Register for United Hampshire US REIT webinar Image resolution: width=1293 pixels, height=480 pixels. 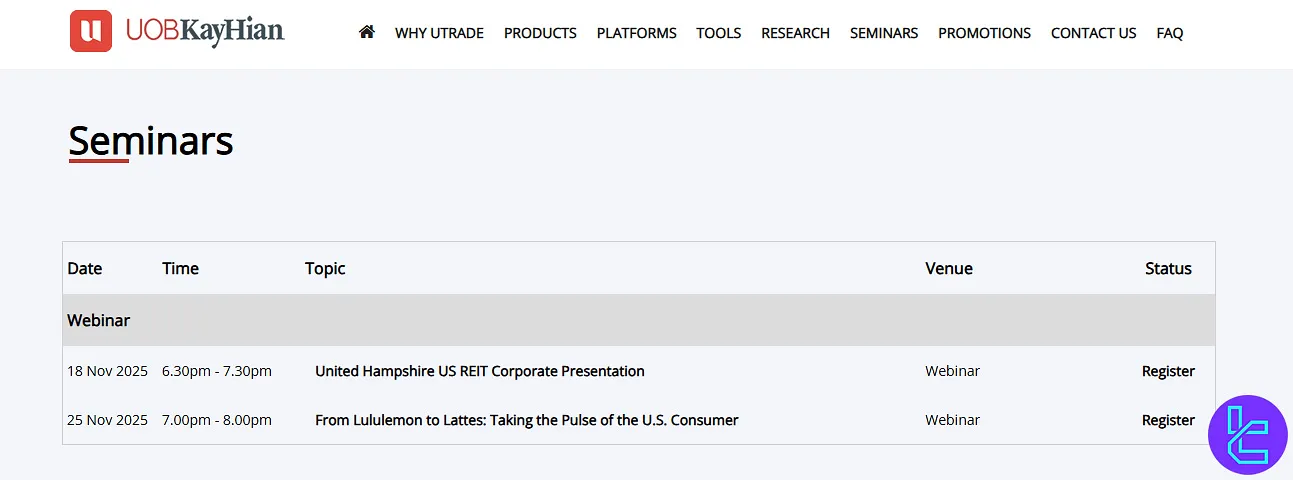pos(1168,371)
